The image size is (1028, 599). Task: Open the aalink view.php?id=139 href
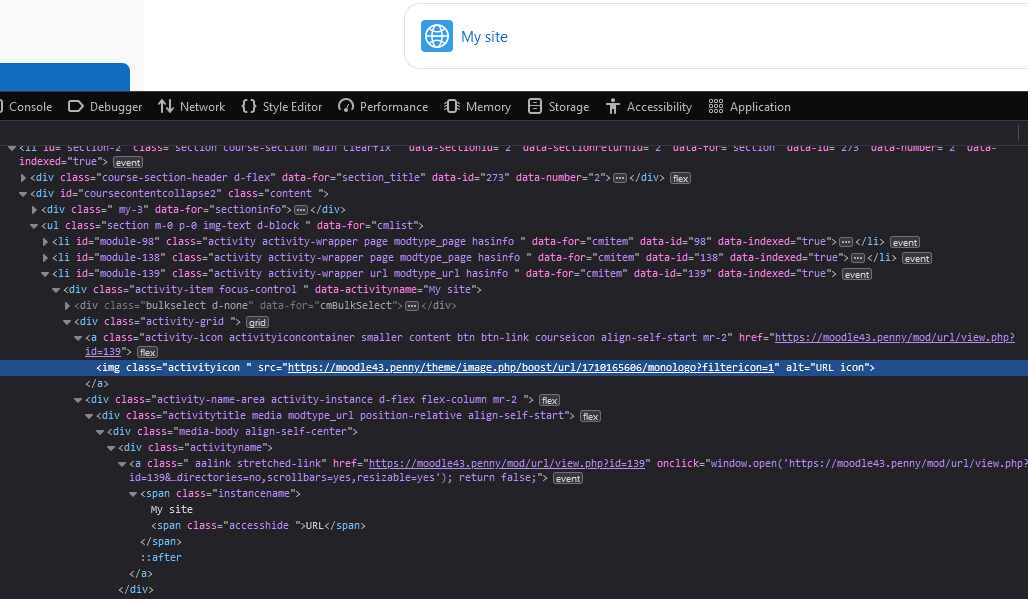tap(507, 463)
